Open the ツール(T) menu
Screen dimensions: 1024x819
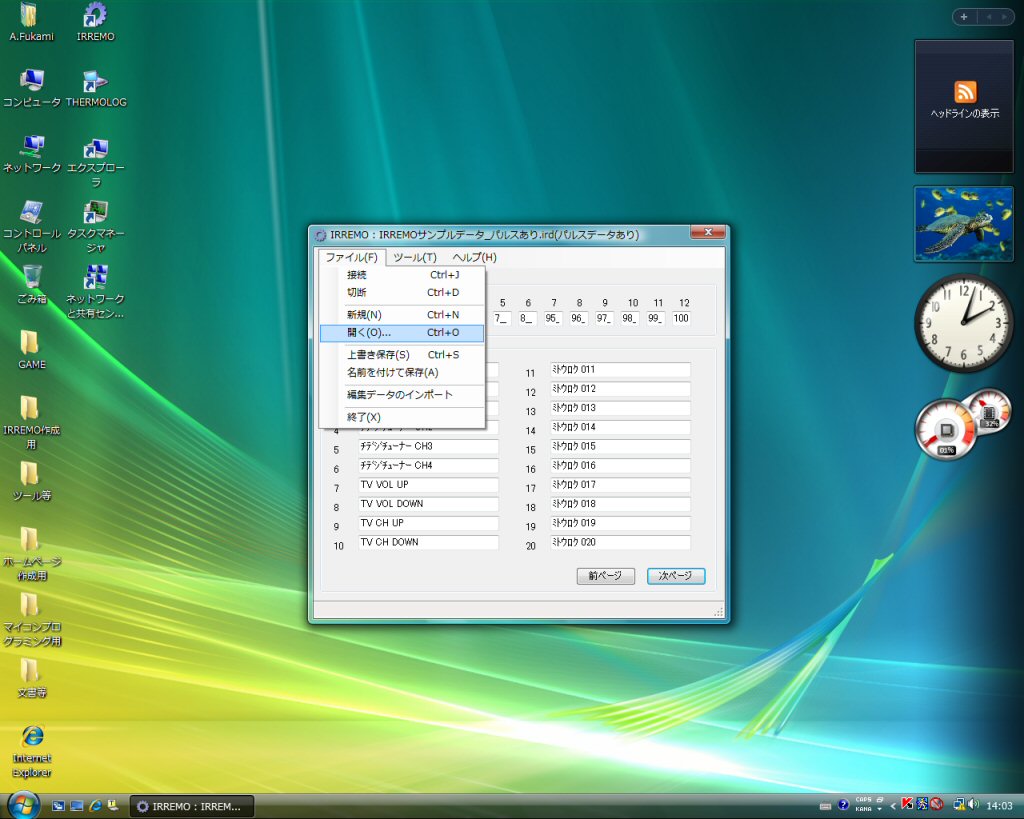tap(415, 257)
